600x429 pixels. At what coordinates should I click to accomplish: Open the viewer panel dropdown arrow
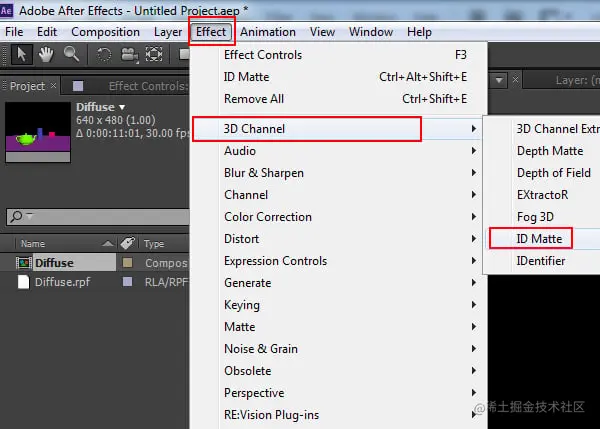tap(499, 80)
